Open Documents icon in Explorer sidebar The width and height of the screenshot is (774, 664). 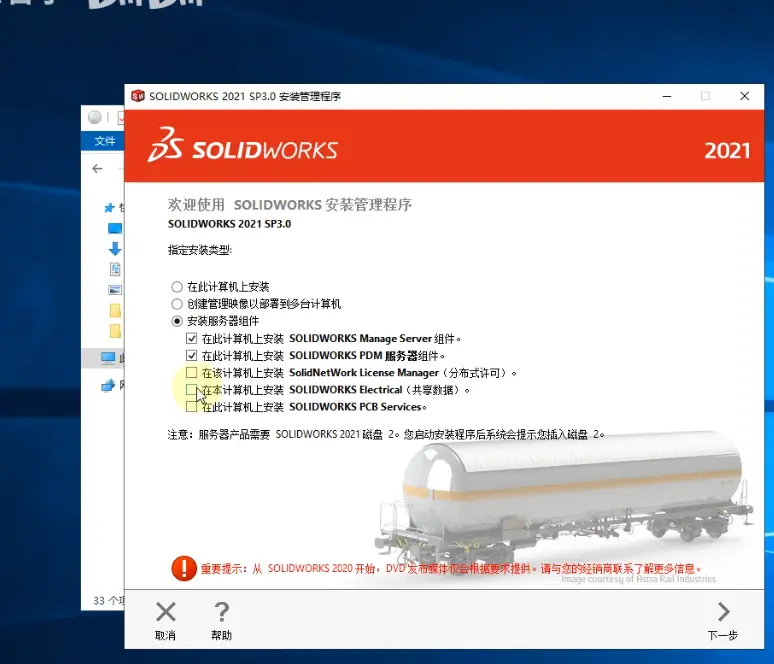pos(115,270)
